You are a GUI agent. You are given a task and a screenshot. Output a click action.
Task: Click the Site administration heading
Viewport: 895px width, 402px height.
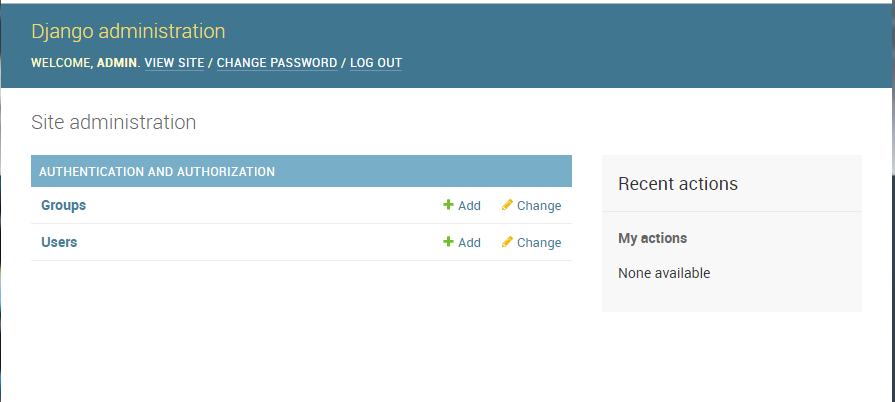click(x=114, y=122)
